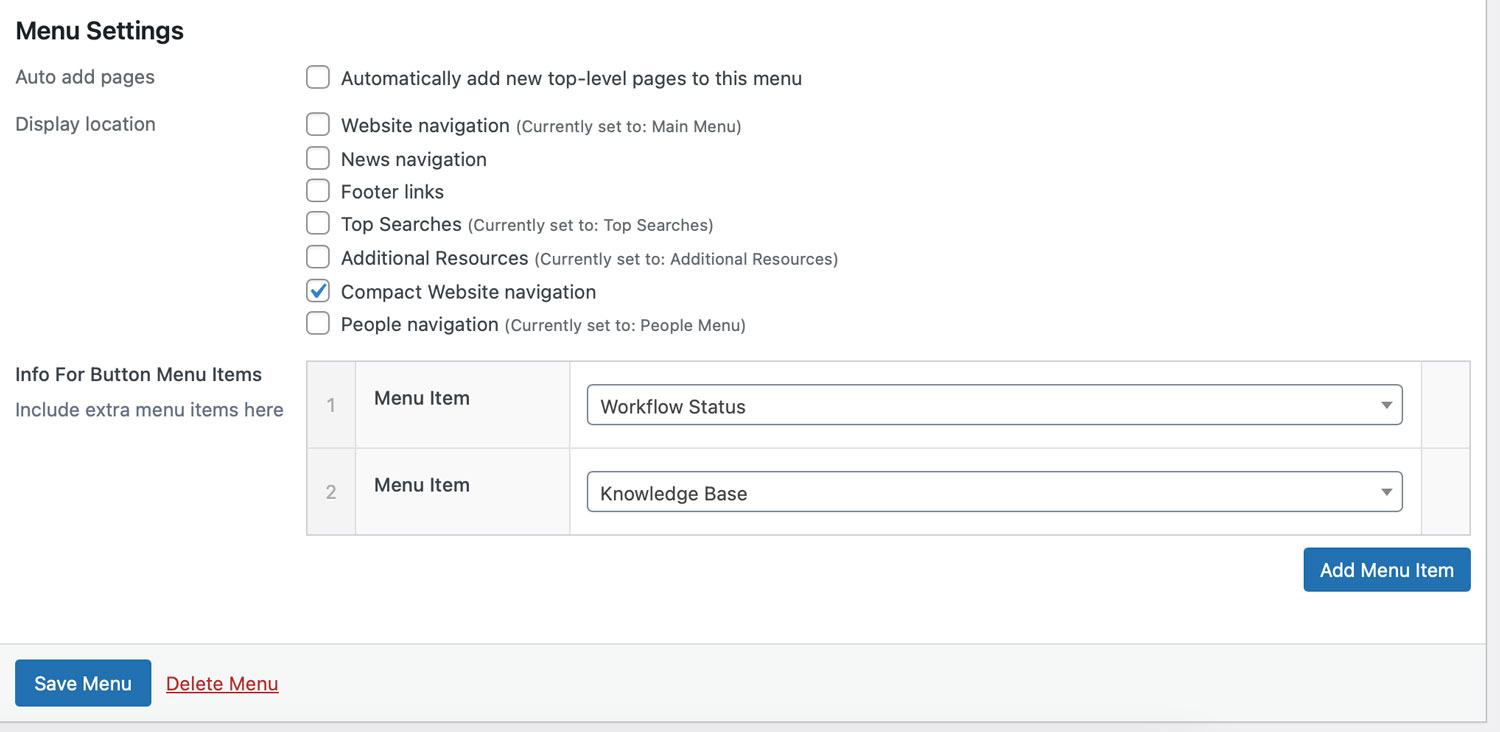The image size is (1500, 732).
Task: Toggle the People navigation checkbox
Action: coord(318,324)
